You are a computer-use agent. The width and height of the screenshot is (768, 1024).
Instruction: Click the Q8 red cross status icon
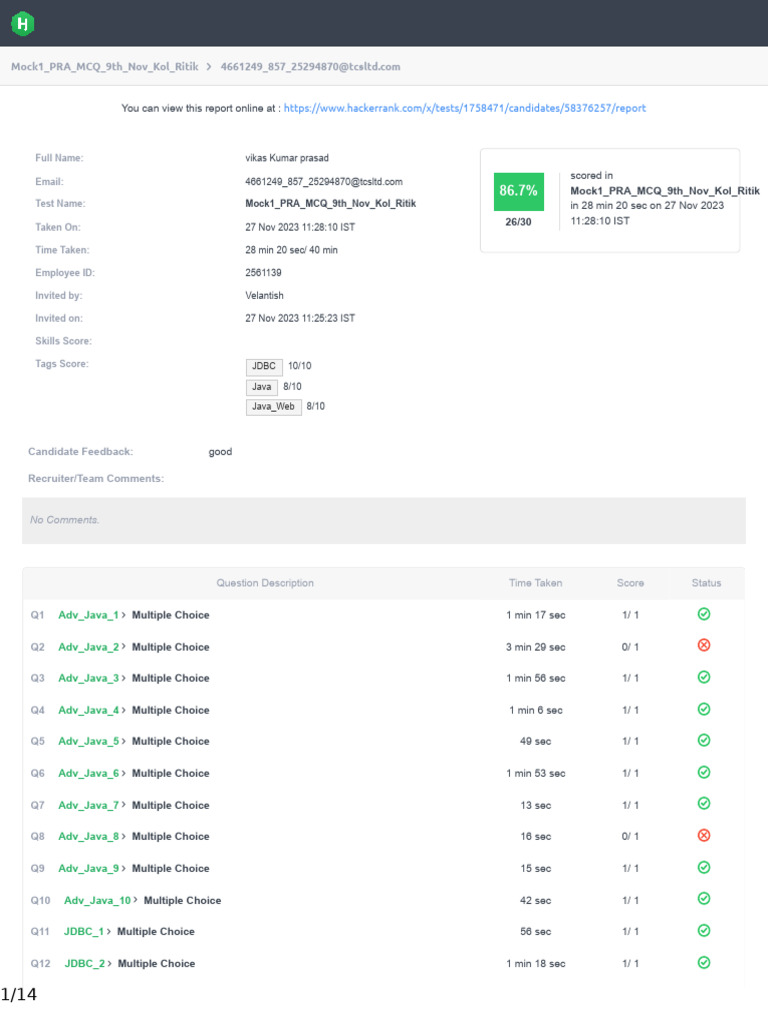click(x=704, y=835)
